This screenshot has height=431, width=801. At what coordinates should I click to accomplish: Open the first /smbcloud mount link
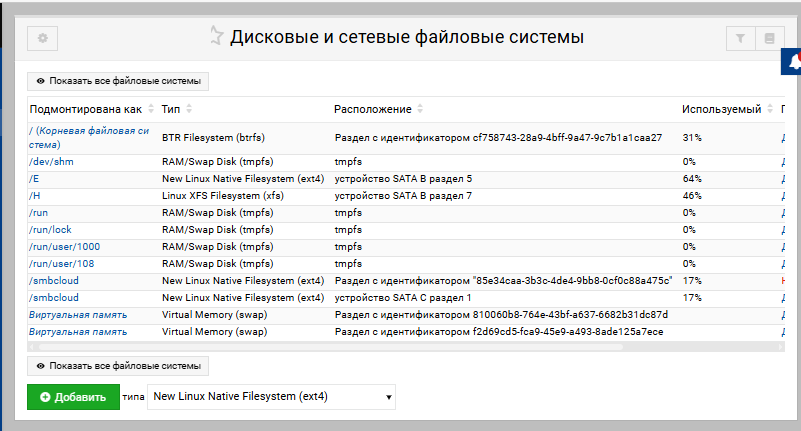point(53,280)
